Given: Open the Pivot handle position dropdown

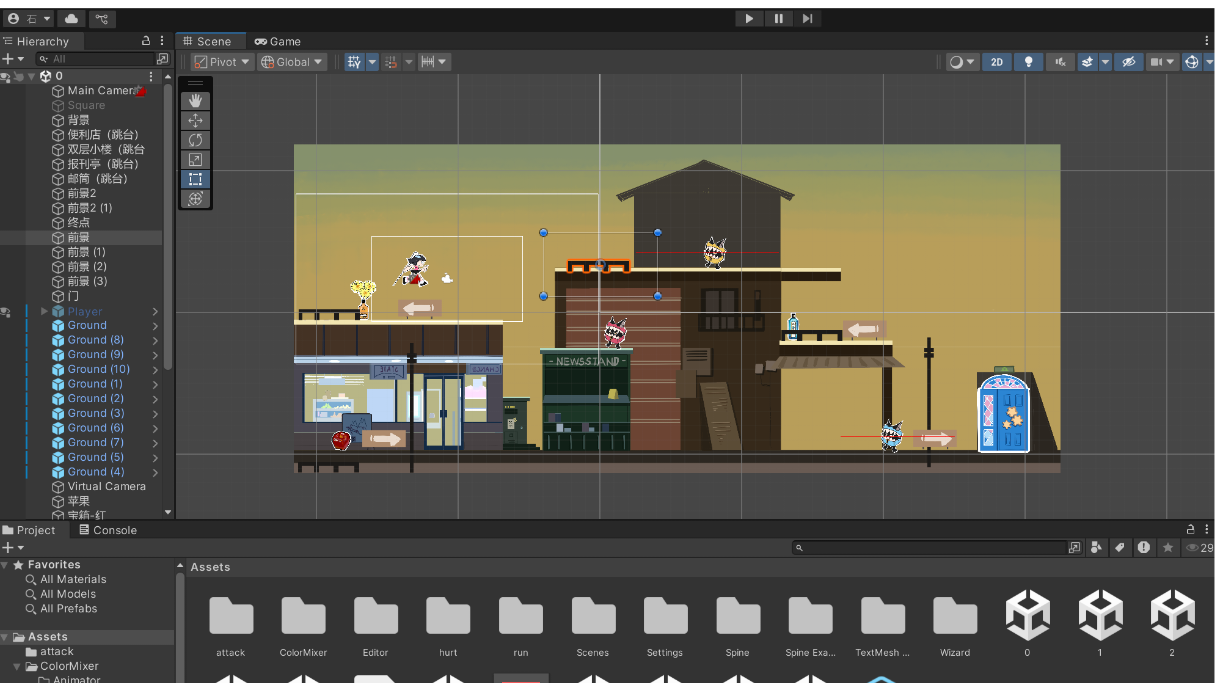Looking at the screenshot, I should click(x=222, y=62).
